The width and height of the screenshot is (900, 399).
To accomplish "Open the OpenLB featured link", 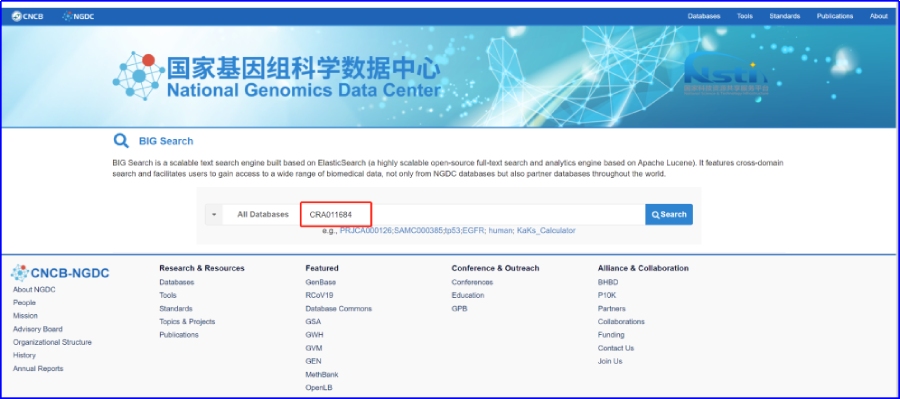I will tap(319, 388).
